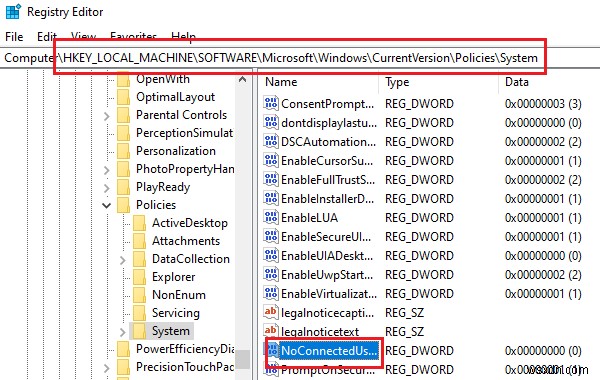The image size is (600, 380).
Task: Click the REG_SZ type of legalnoticetext
Action: [x=404, y=331]
